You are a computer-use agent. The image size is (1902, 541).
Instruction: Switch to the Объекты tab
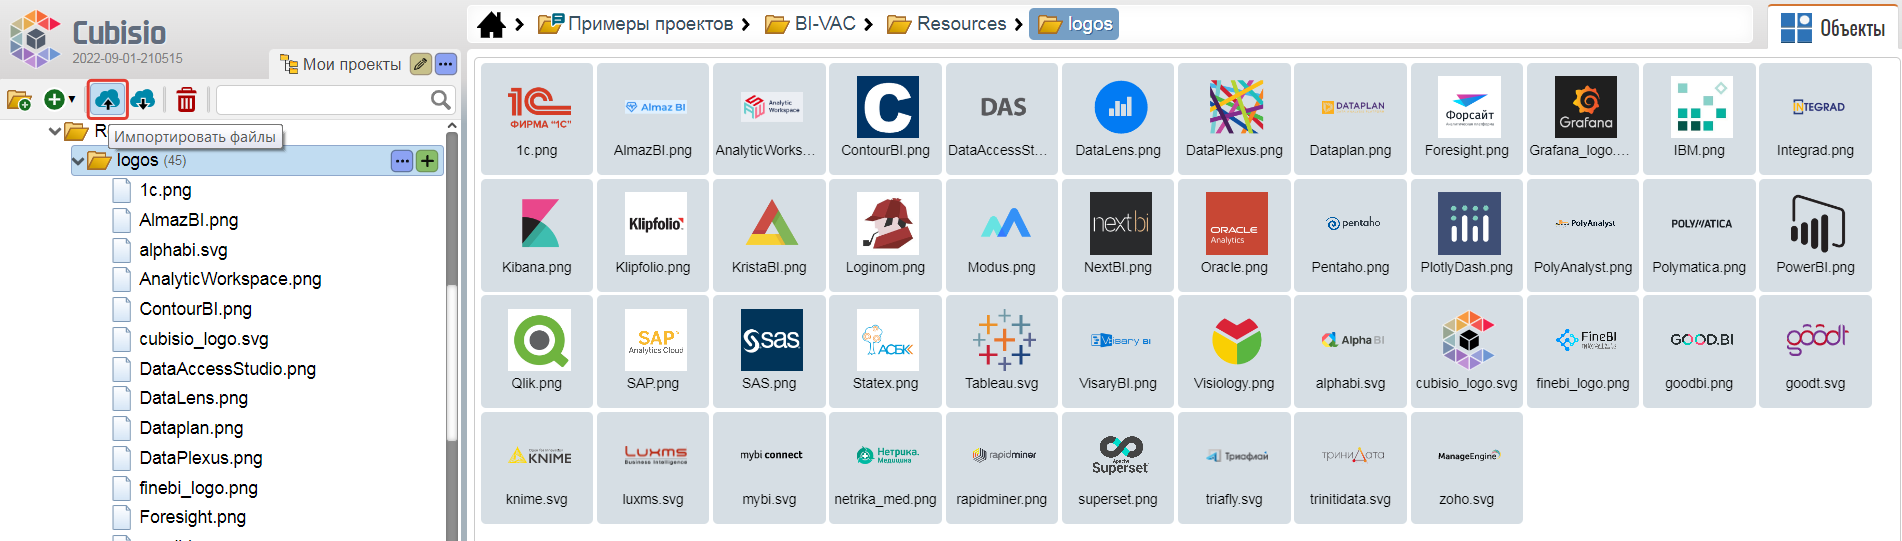coord(1834,28)
